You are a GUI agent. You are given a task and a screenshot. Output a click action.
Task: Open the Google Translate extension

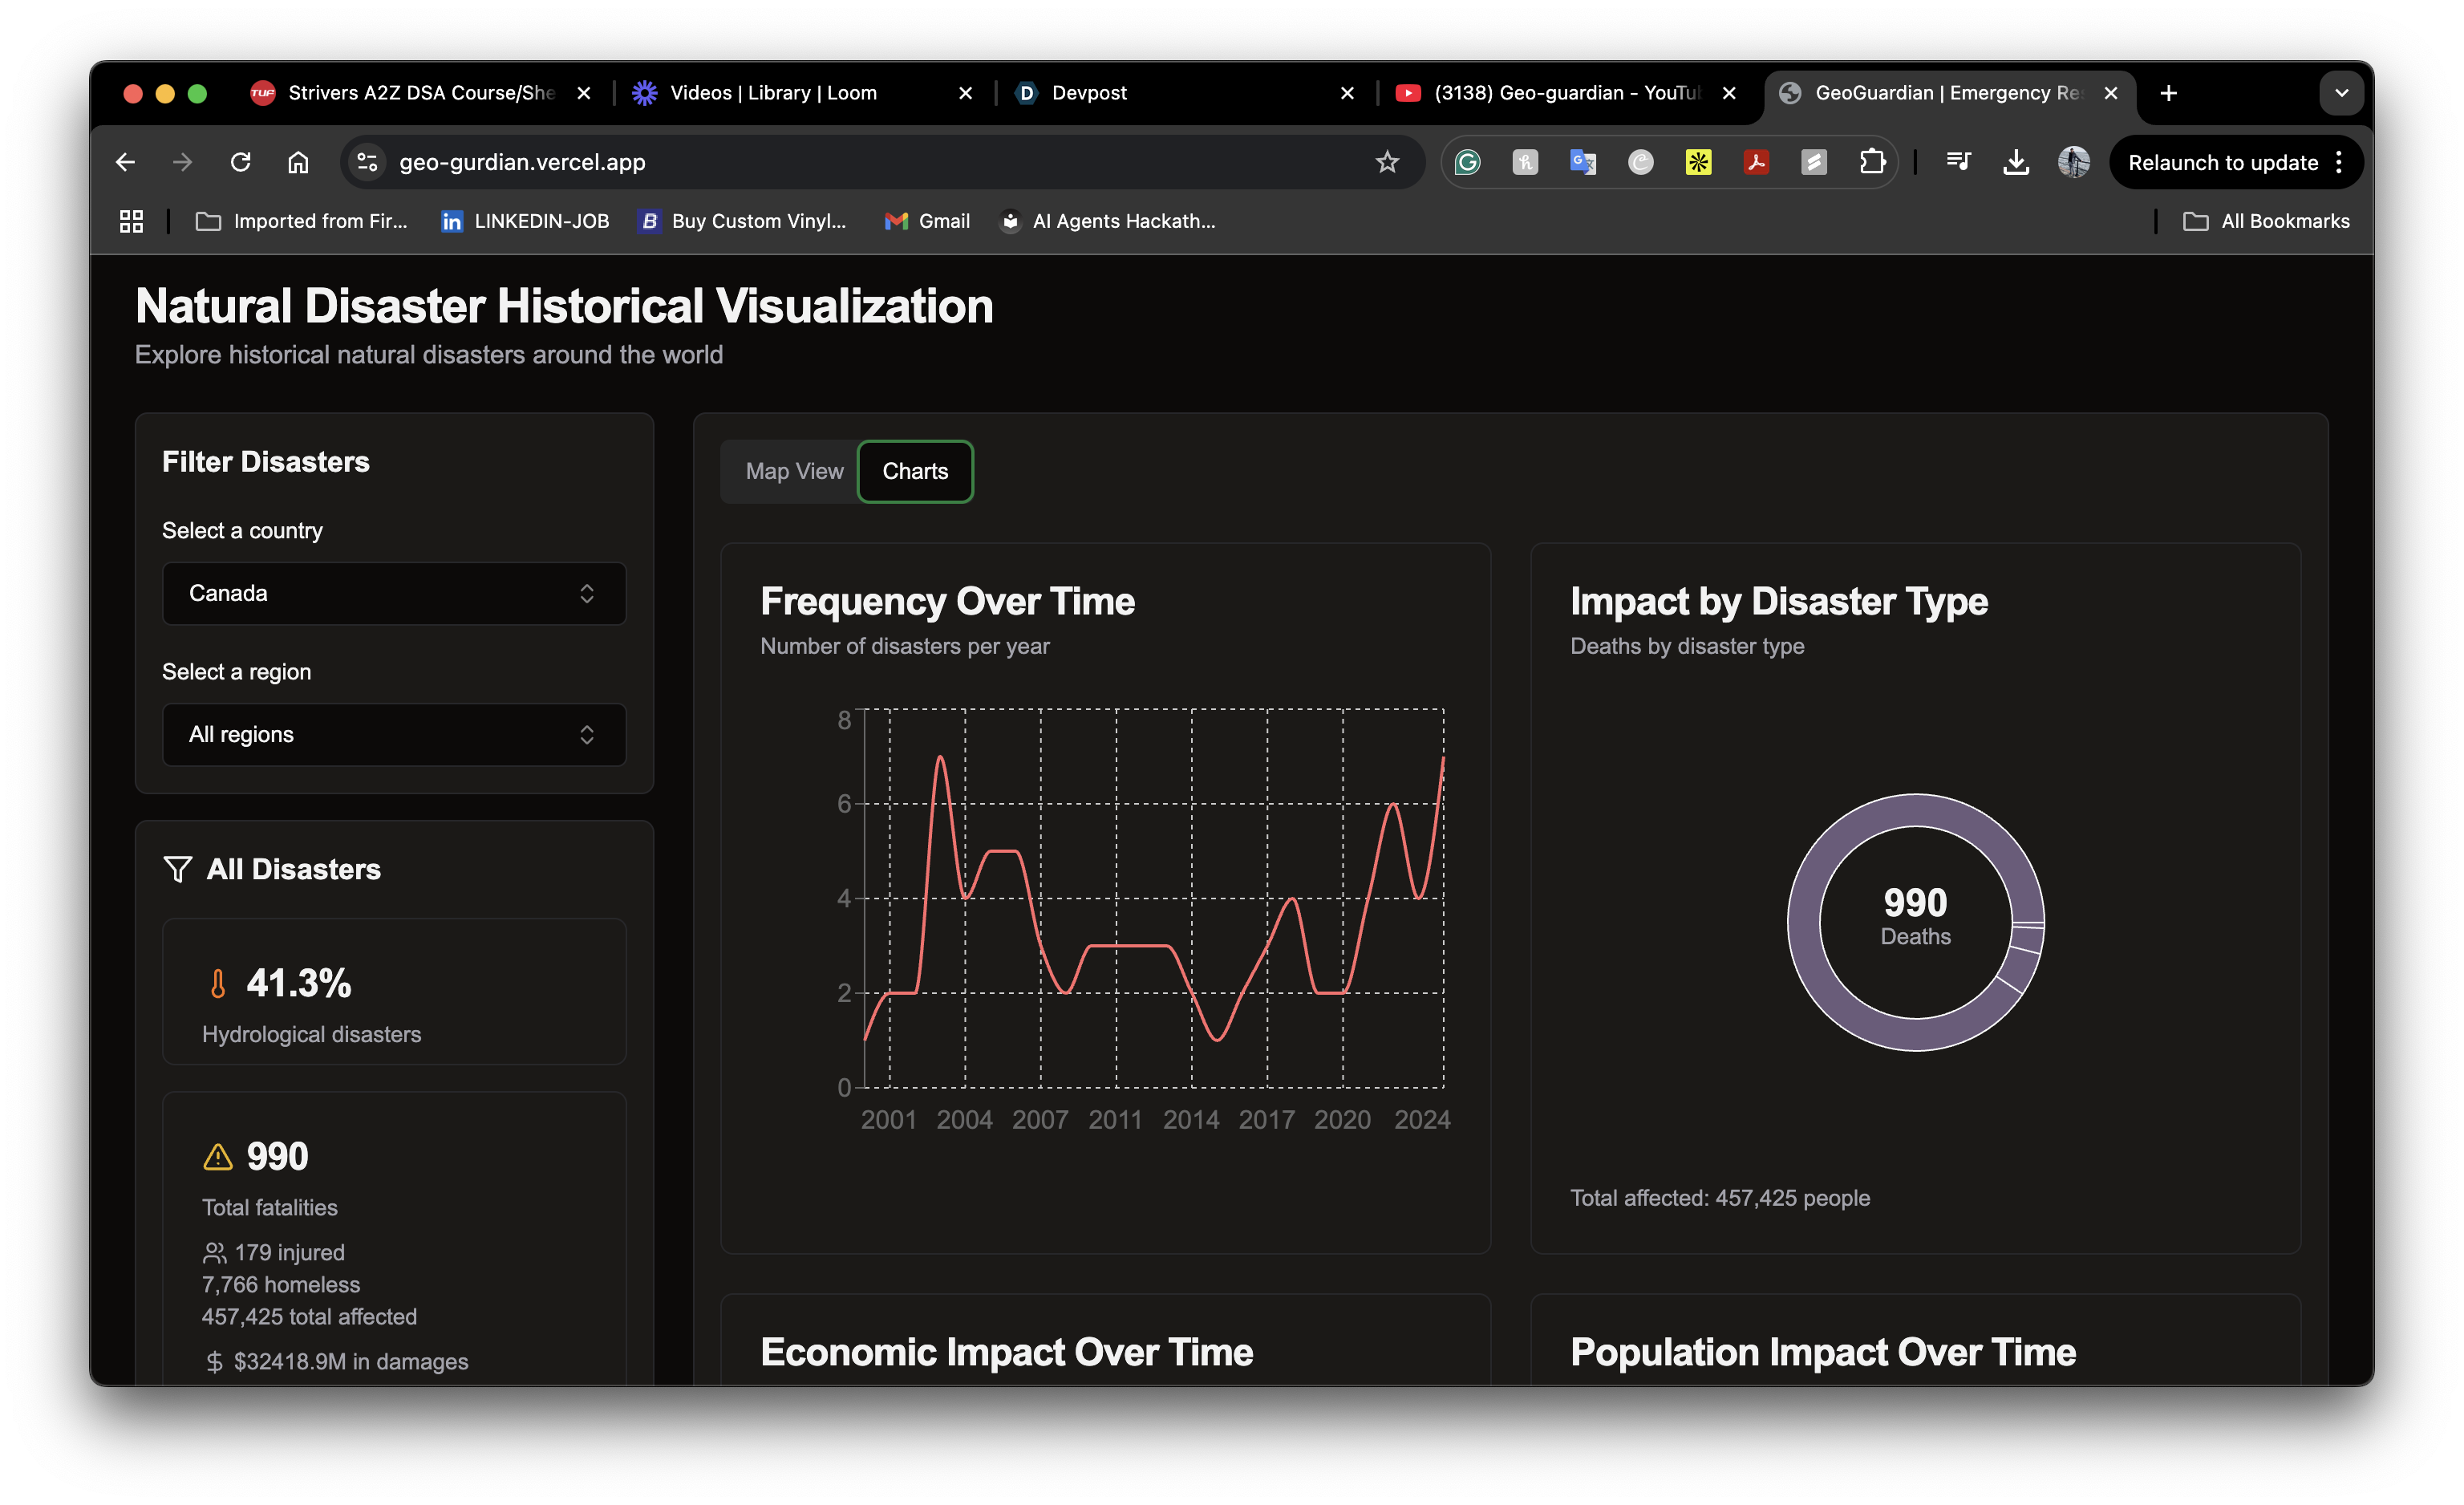coord(1582,162)
